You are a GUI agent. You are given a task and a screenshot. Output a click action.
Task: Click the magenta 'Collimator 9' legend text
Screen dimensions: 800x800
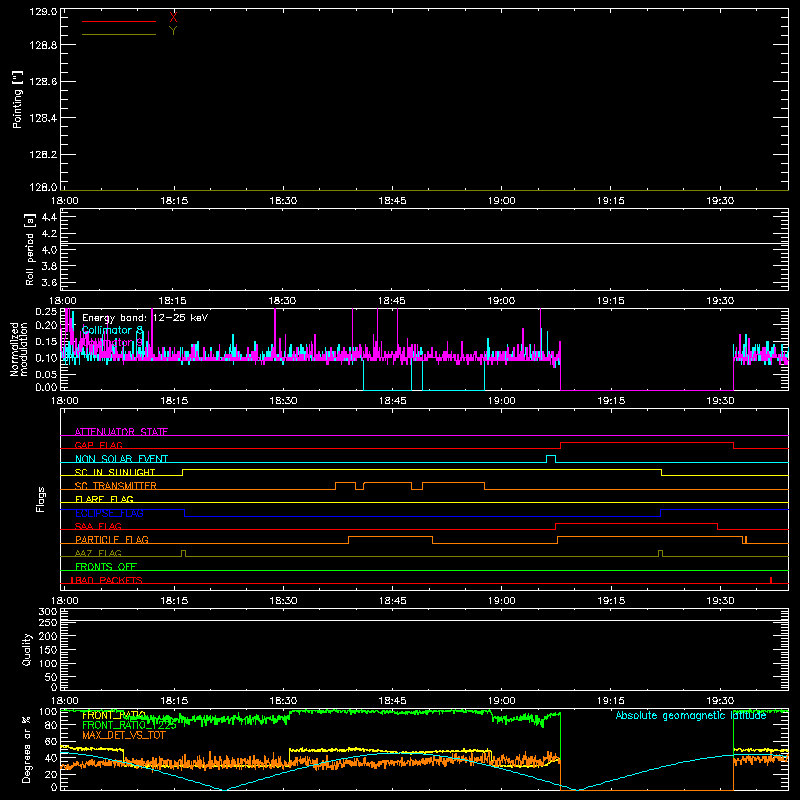(x=112, y=343)
